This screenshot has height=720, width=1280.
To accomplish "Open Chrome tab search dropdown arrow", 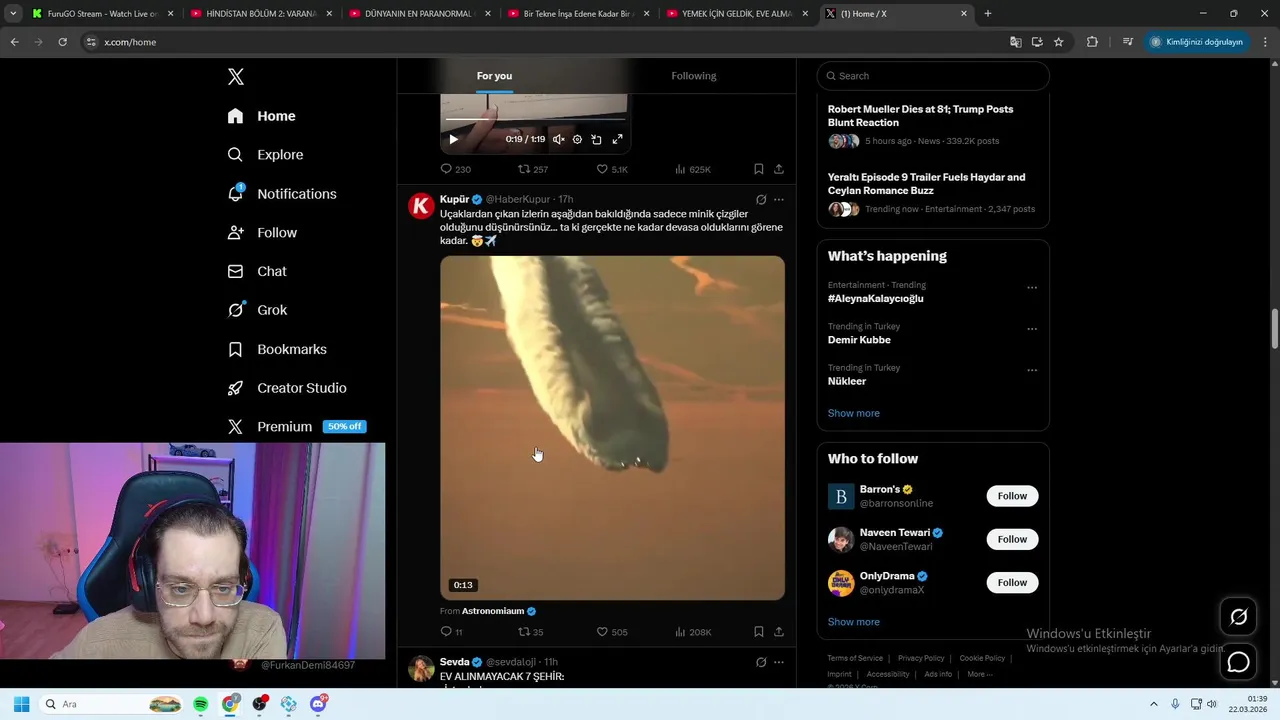I will 13,14.
